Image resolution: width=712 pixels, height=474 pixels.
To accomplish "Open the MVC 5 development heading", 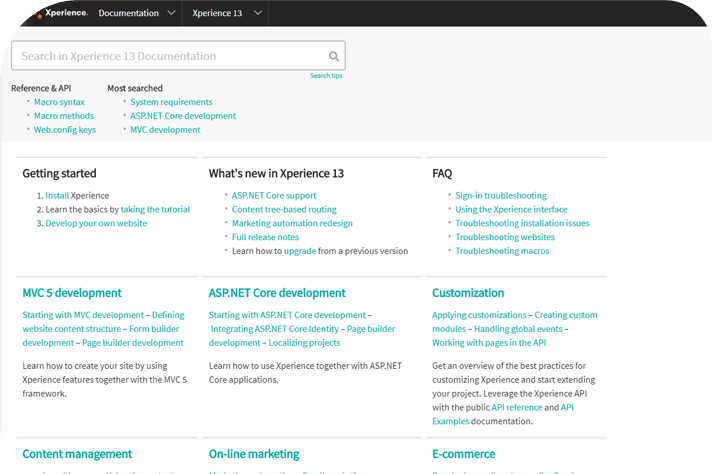I will 72,293.
